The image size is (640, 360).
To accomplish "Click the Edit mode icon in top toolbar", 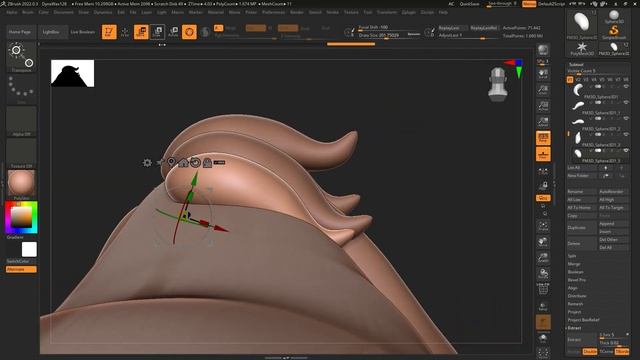I will [x=109, y=32].
